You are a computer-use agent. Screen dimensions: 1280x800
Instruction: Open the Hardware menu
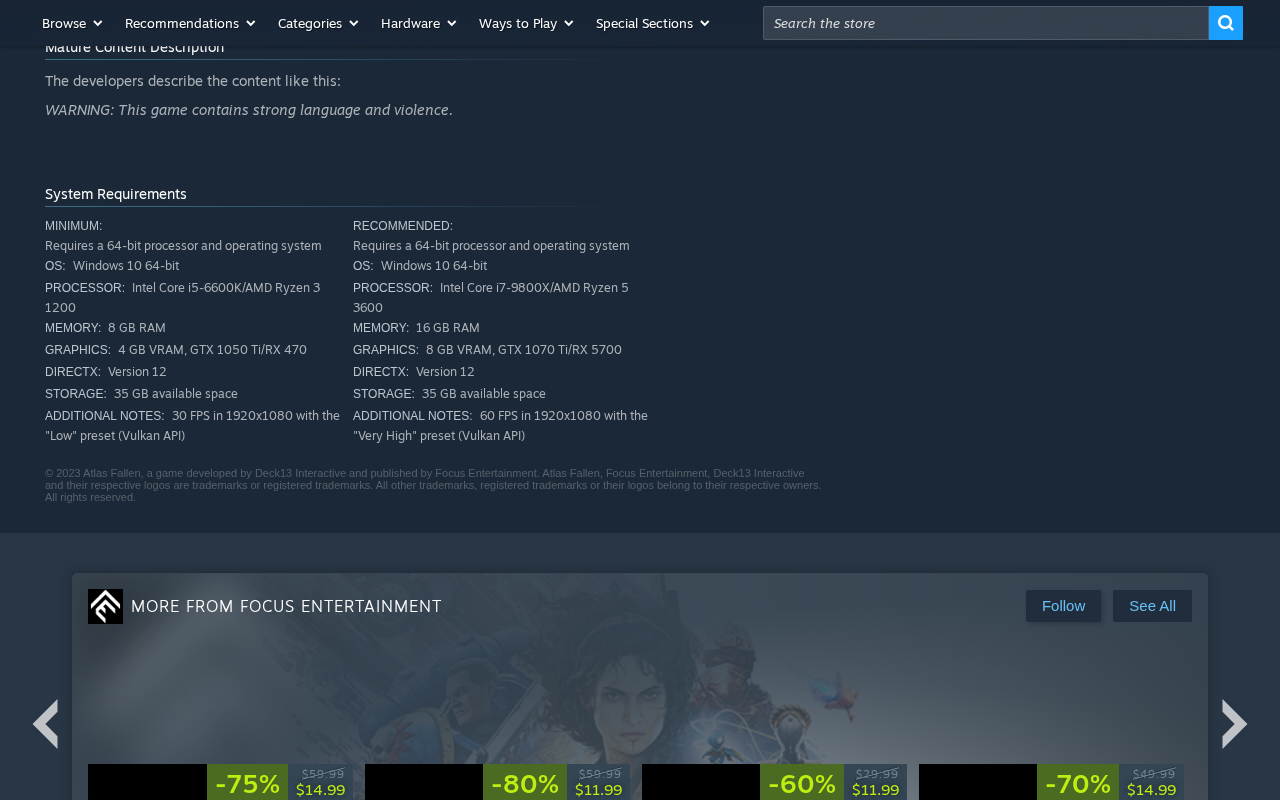[x=418, y=23]
